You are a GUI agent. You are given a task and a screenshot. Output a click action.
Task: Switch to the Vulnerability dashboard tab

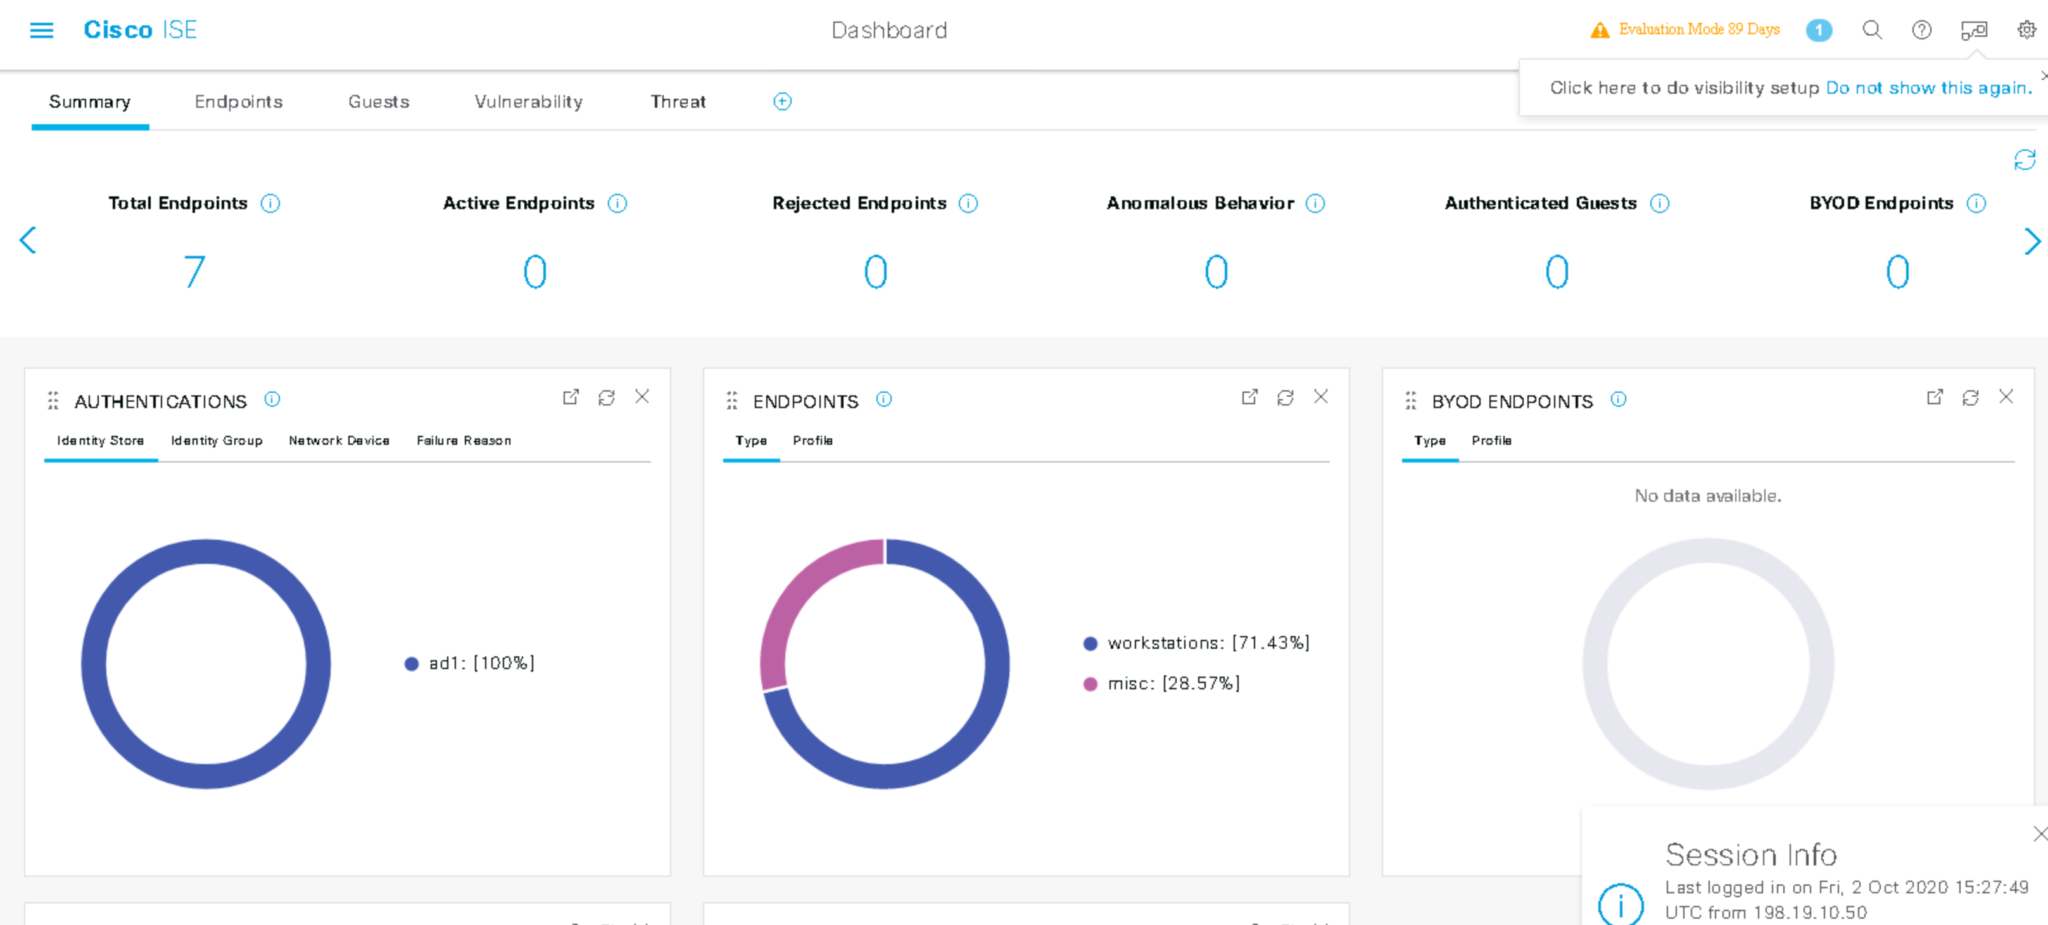(528, 101)
